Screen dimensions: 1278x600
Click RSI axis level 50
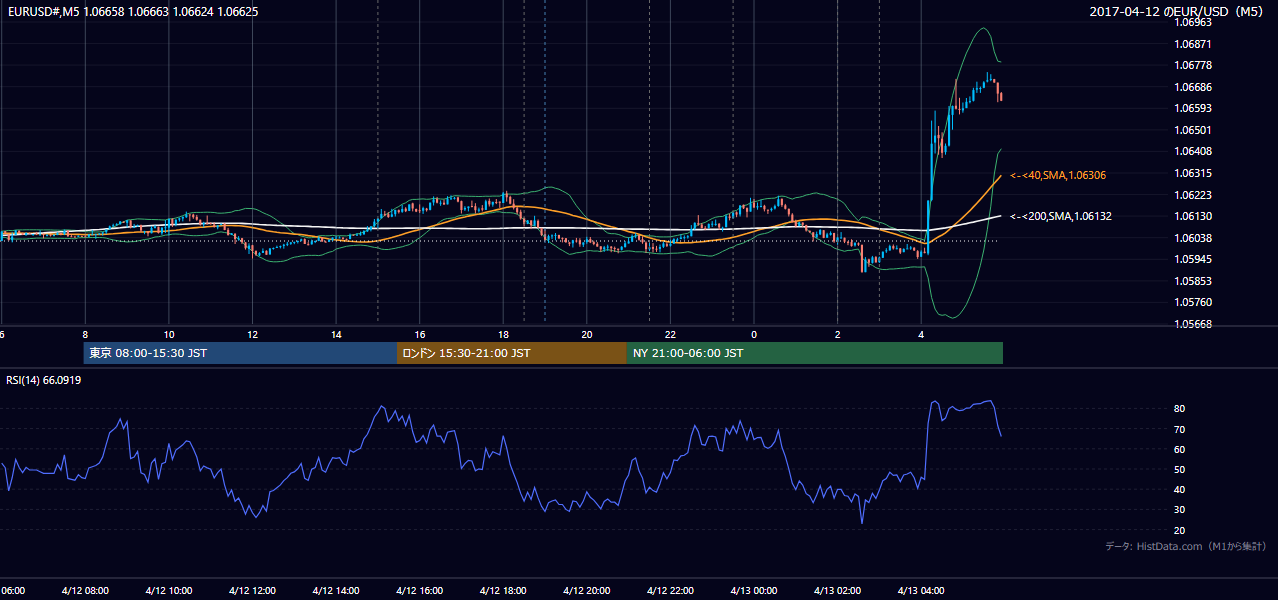pos(1179,469)
